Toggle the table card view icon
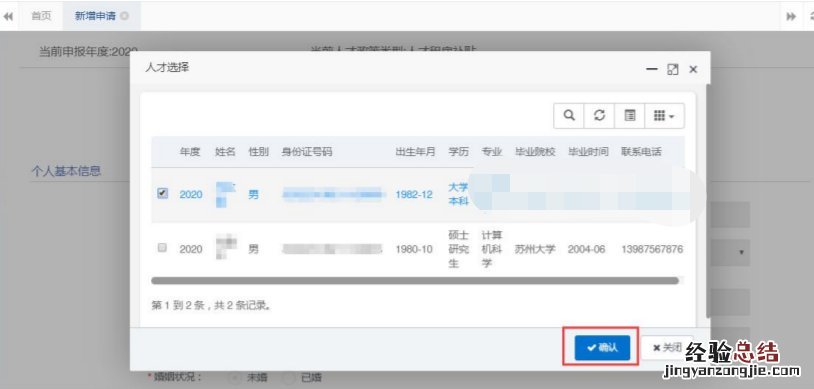Image resolution: width=814 pixels, height=389 pixels. (629, 116)
